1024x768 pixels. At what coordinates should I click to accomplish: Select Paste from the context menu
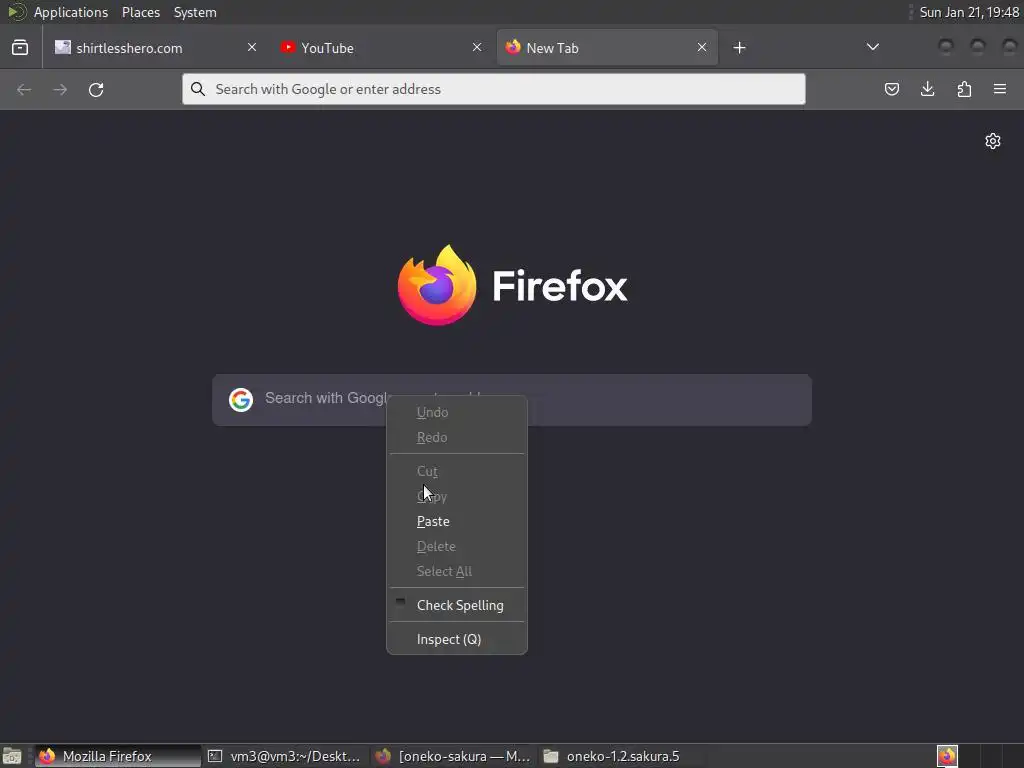click(457, 522)
